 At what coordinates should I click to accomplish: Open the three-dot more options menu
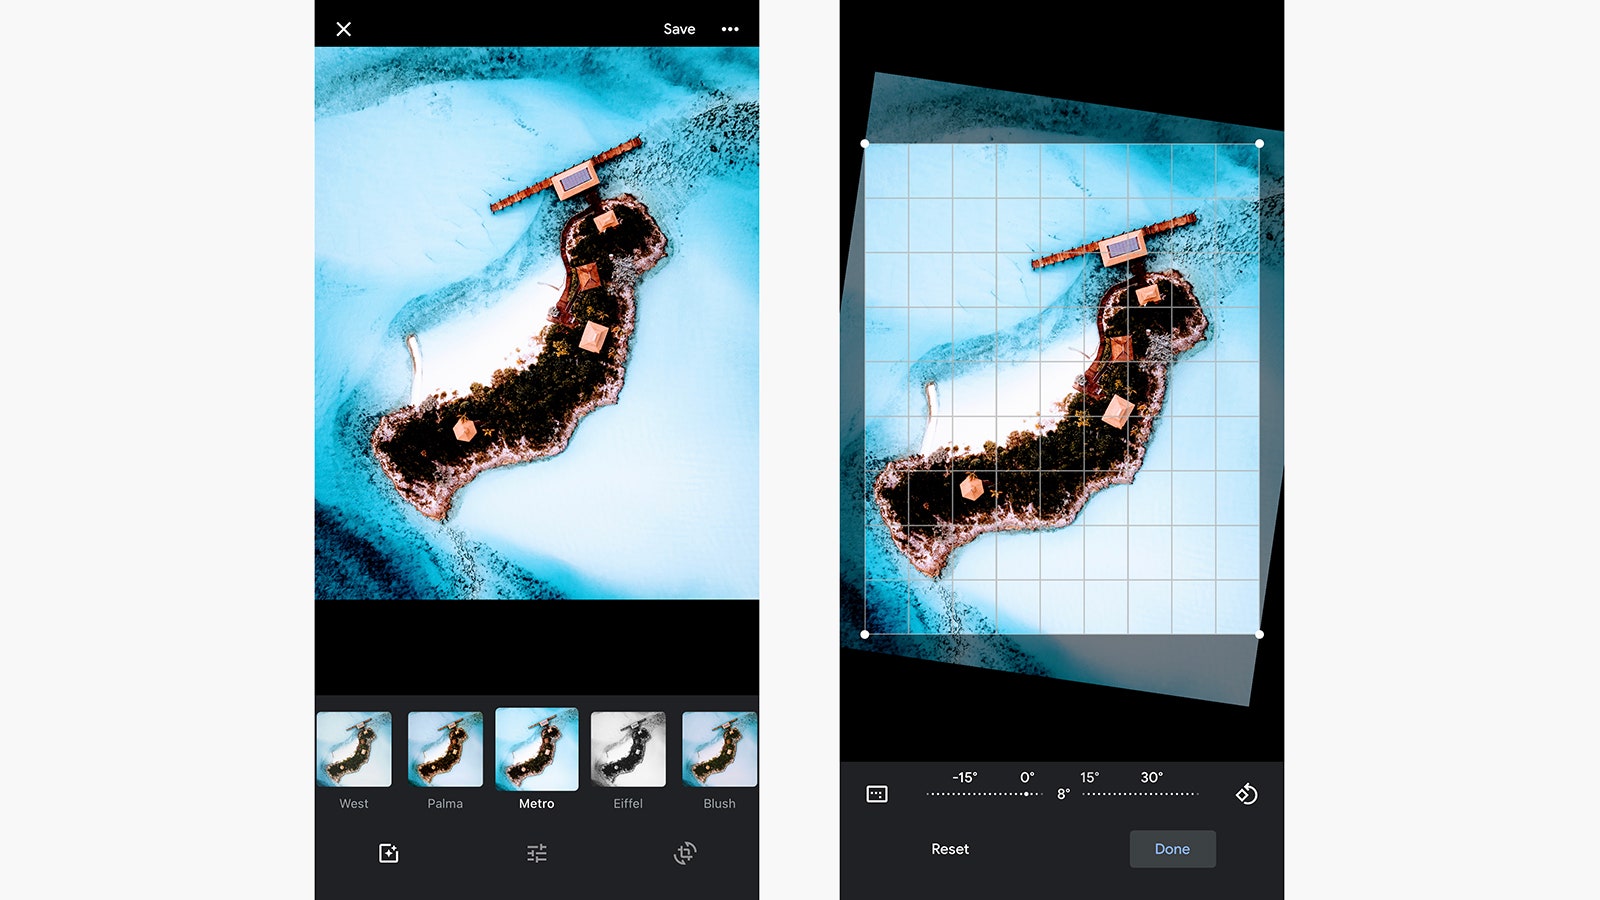pos(730,29)
